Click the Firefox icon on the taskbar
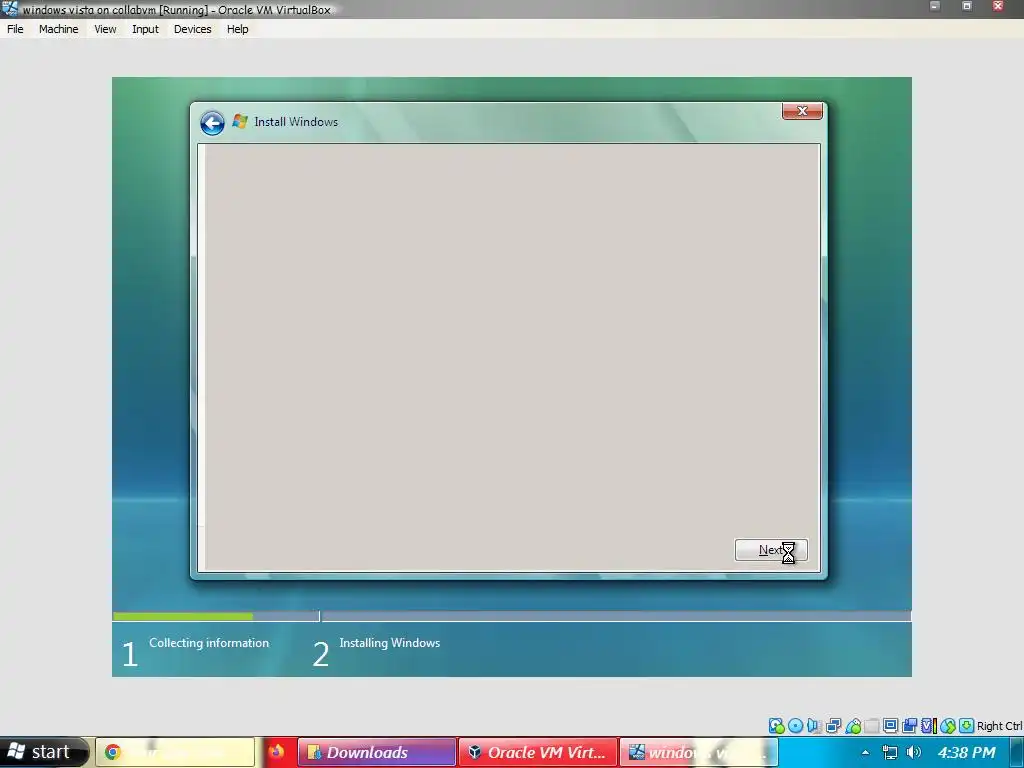 [276, 751]
